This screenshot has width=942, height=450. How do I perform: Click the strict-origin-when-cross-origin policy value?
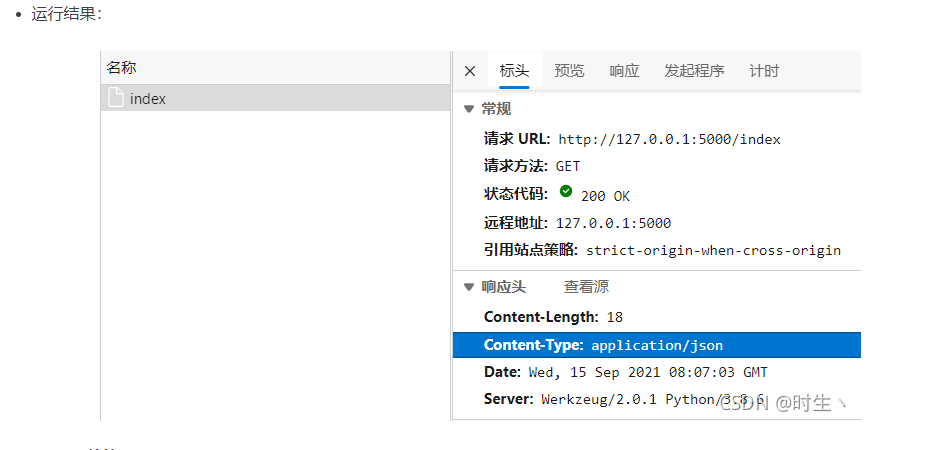click(714, 251)
